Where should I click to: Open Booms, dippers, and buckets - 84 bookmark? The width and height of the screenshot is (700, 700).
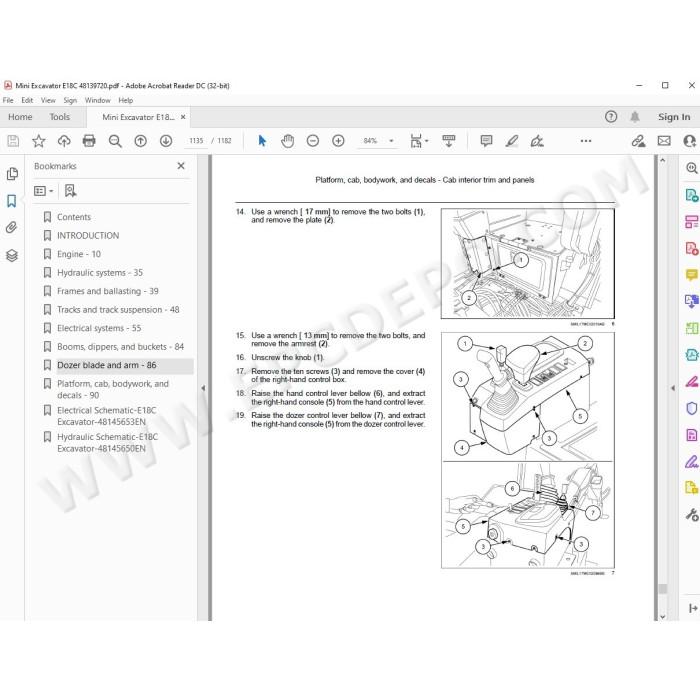pyautogui.click(x=120, y=347)
